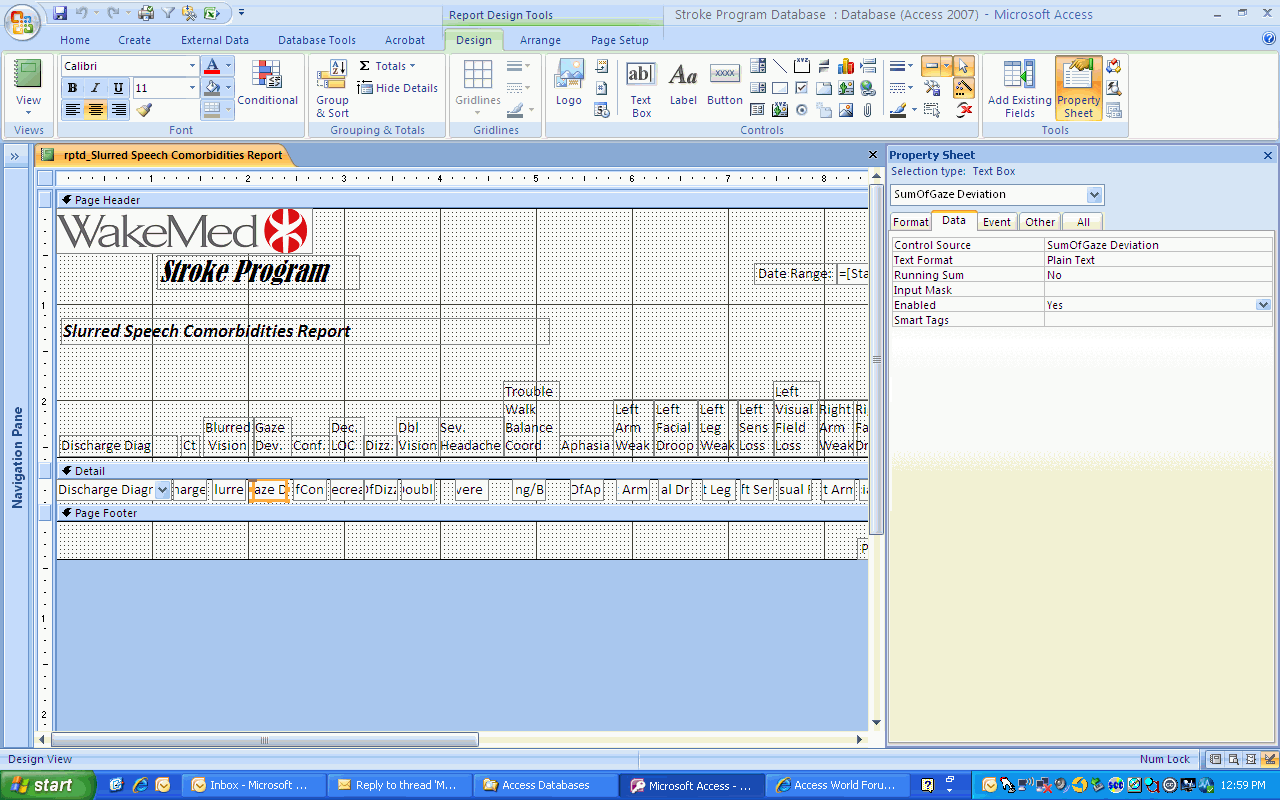The width and height of the screenshot is (1280, 800).
Task: Select the Text Box control tool
Action: tap(641, 88)
